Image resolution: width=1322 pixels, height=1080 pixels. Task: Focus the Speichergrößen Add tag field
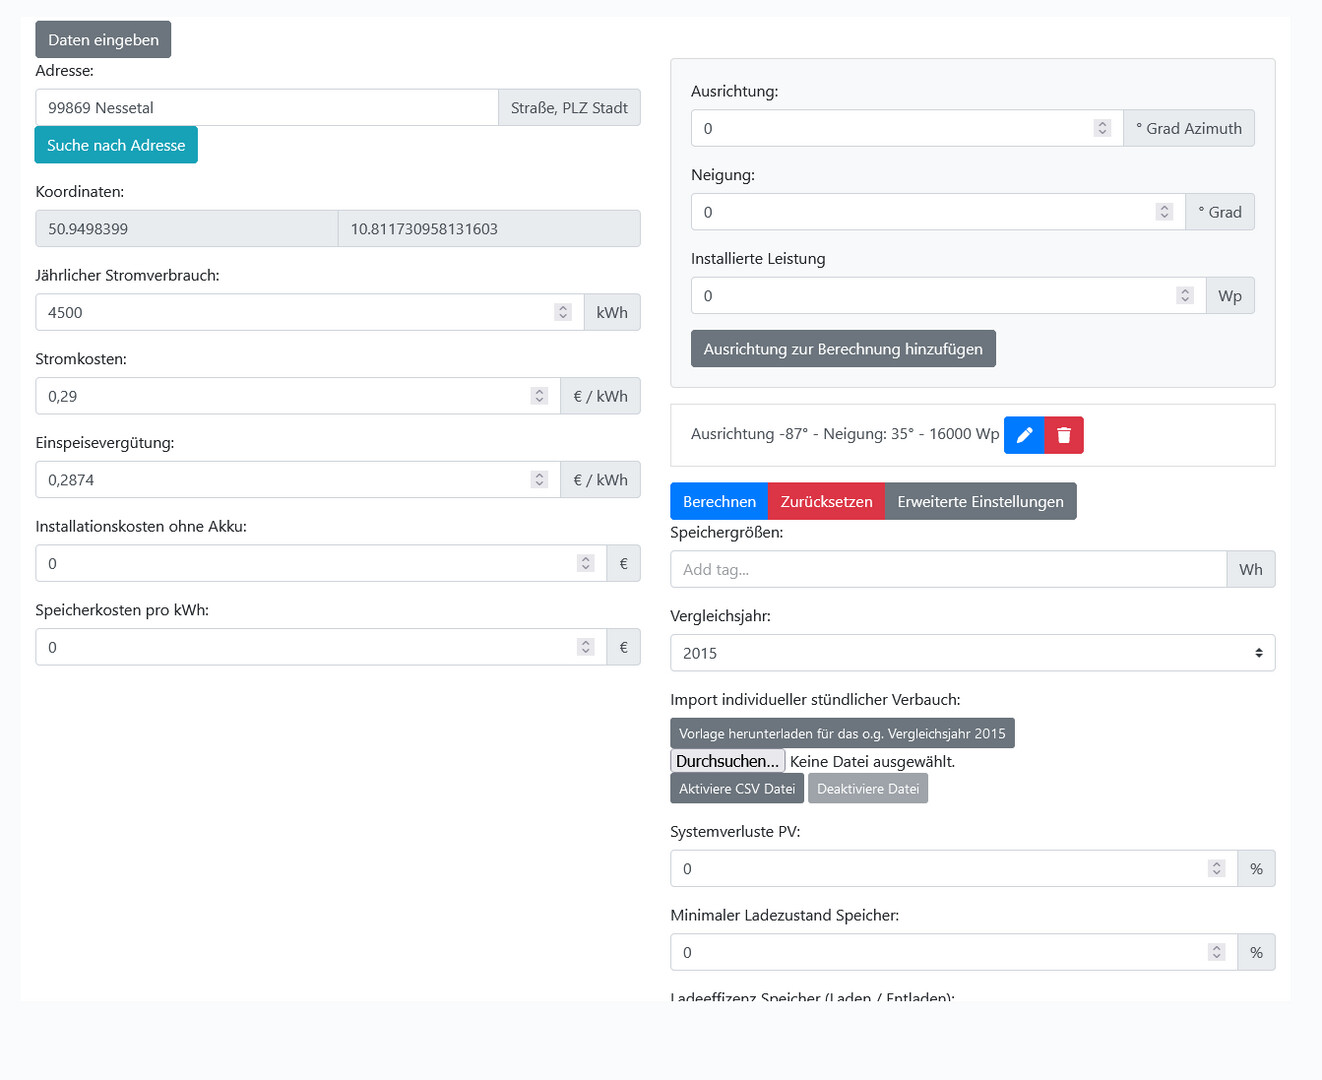click(x=947, y=570)
